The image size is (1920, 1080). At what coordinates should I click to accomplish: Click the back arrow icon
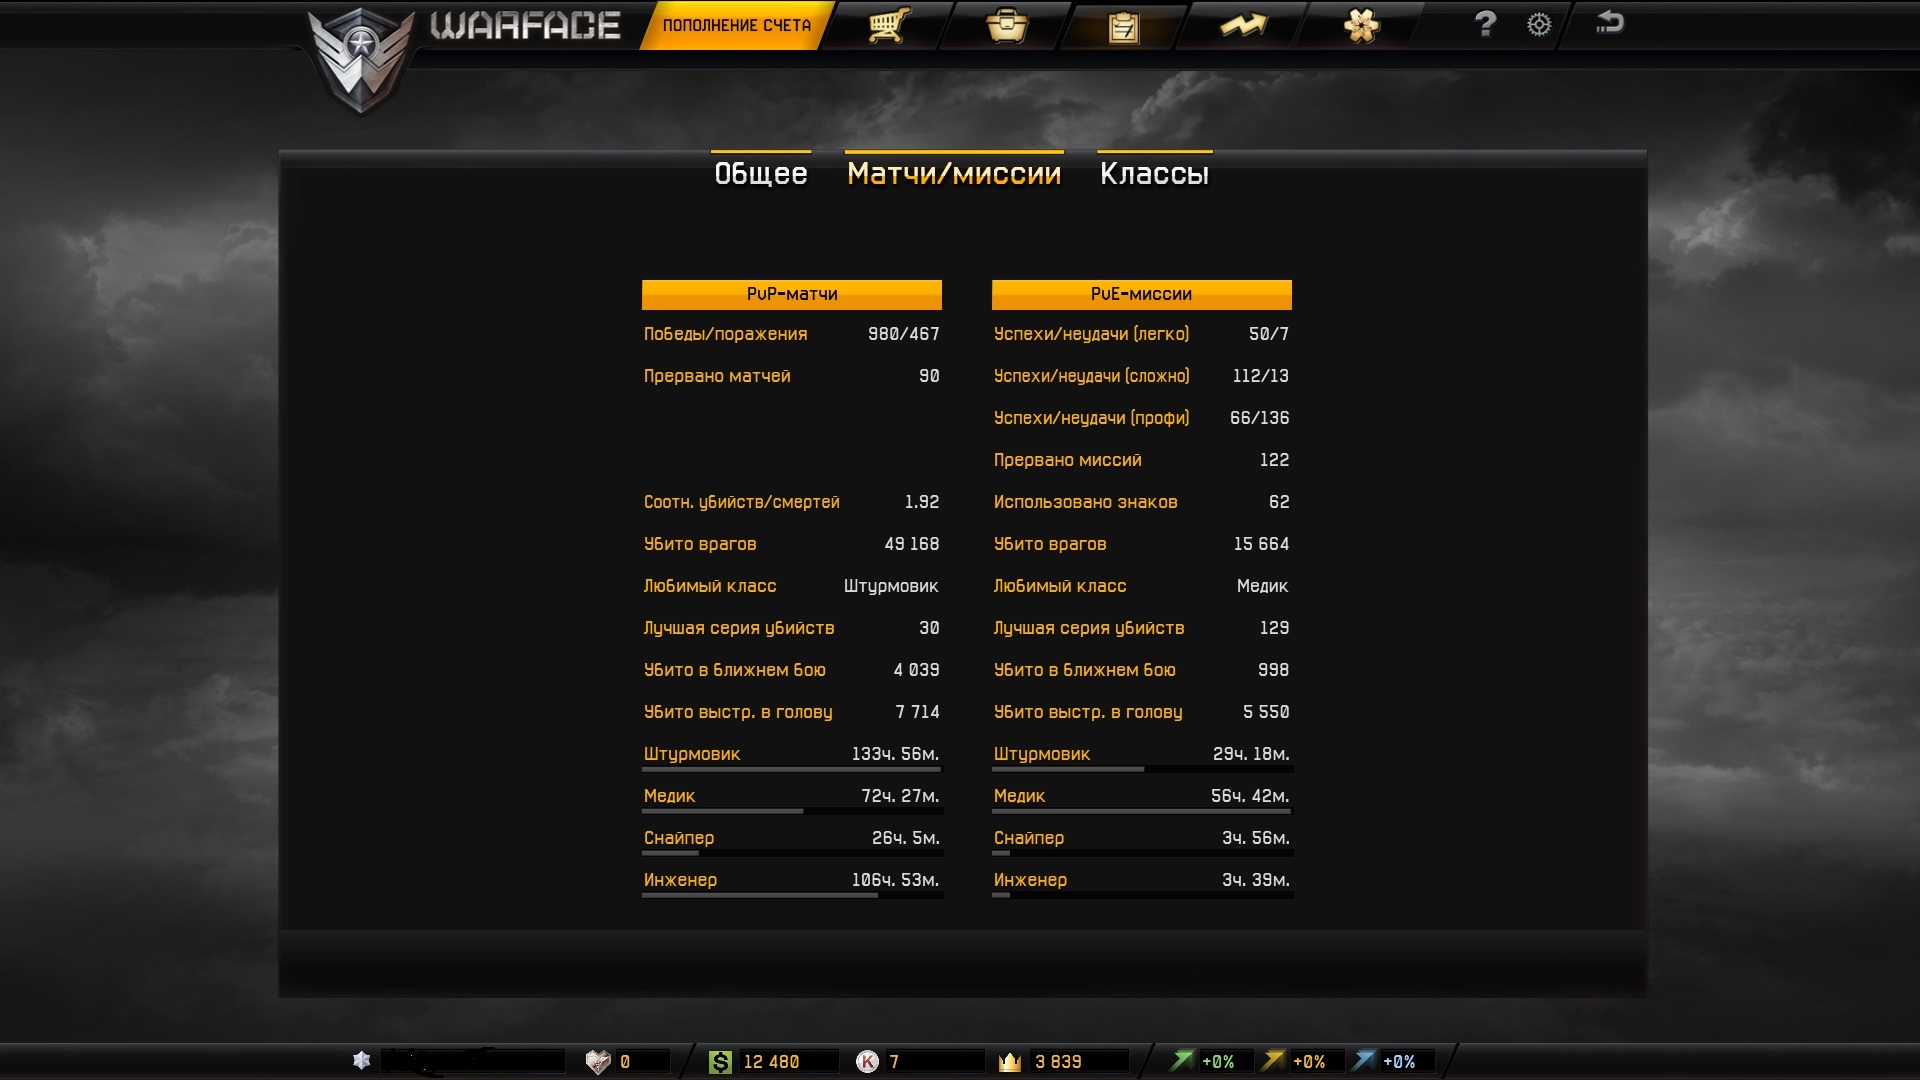[x=1609, y=23]
